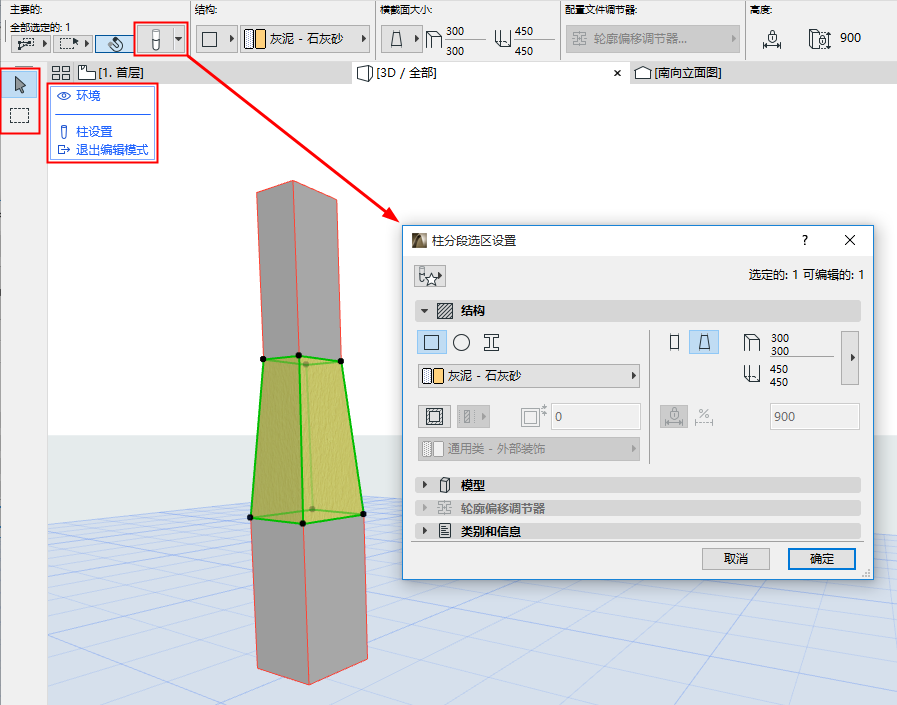Expand the 模型 panel

pos(638,485)
